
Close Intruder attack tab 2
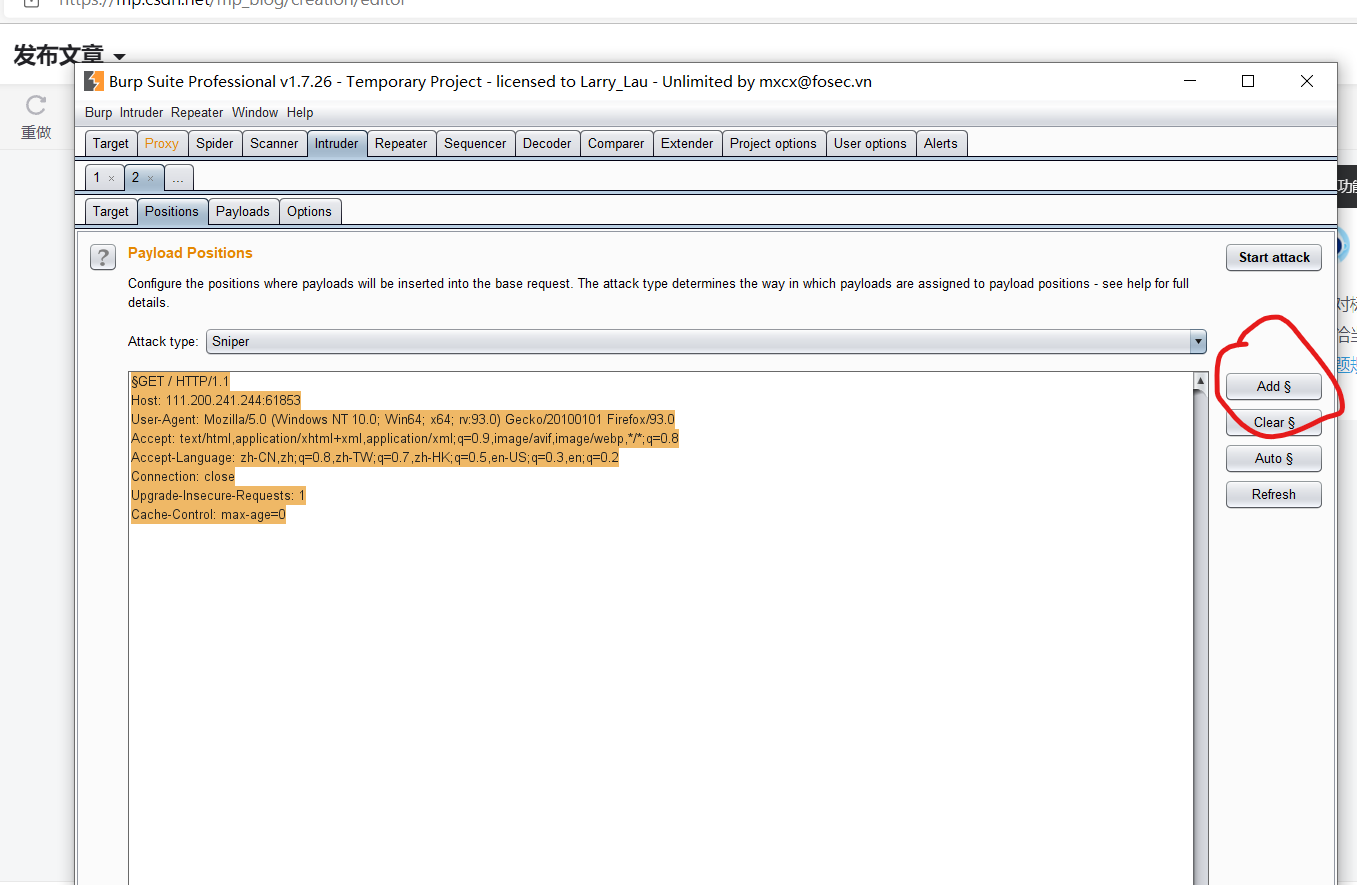(151, 177)
